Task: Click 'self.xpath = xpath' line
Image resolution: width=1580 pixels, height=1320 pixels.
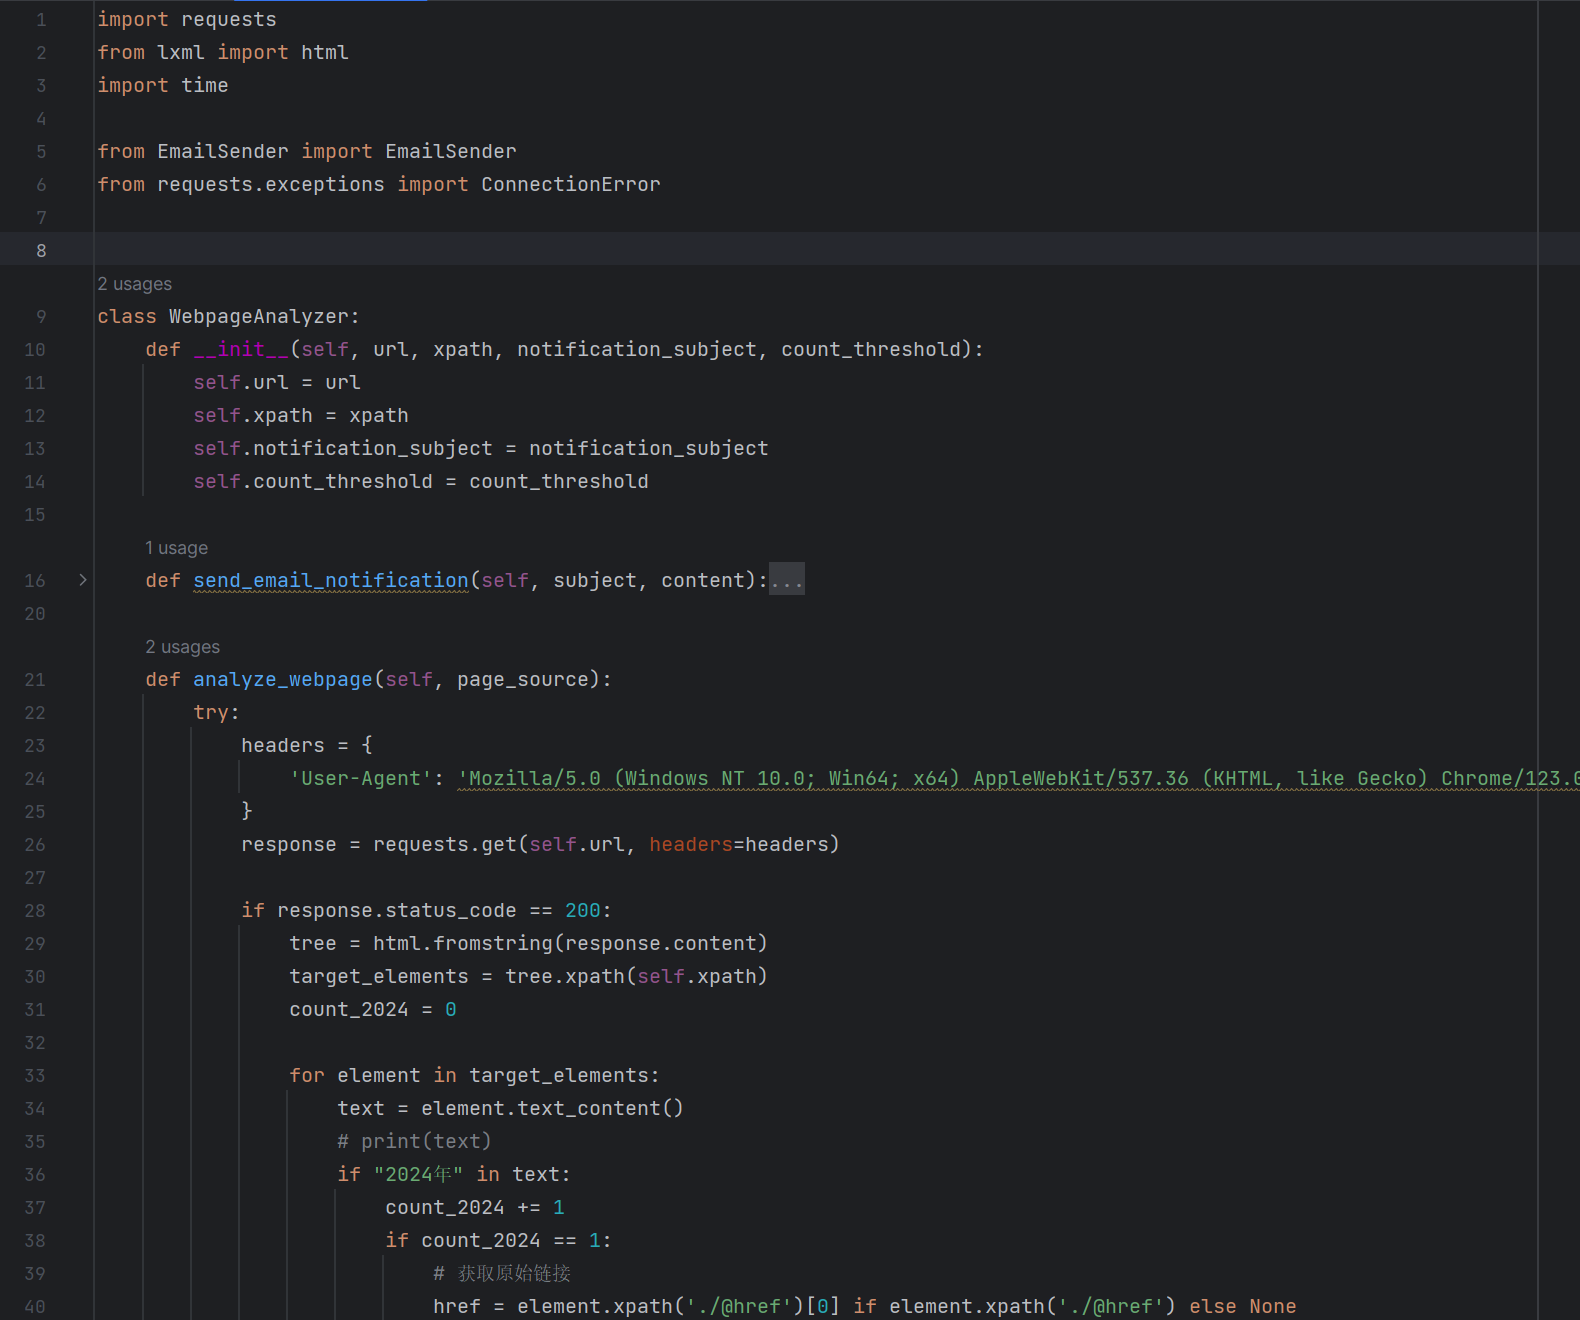Action: click(301, 415)
